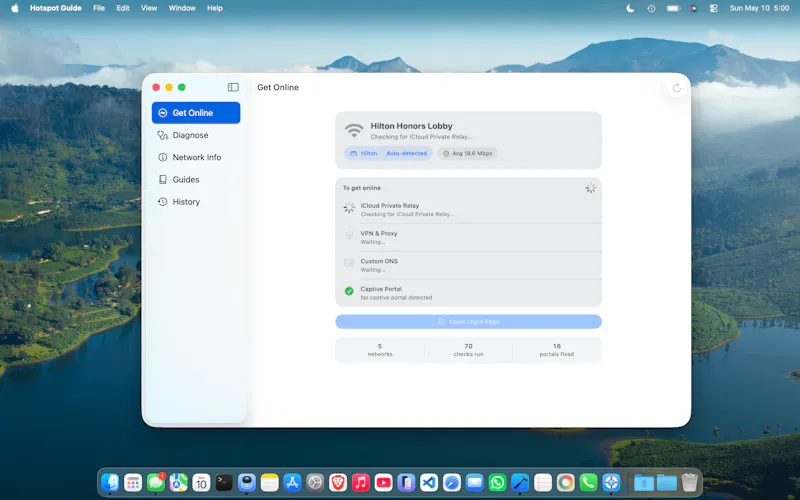
Task: Open Control Center from the menu bar
Action: pyautogui.click(x=713, y=8)
